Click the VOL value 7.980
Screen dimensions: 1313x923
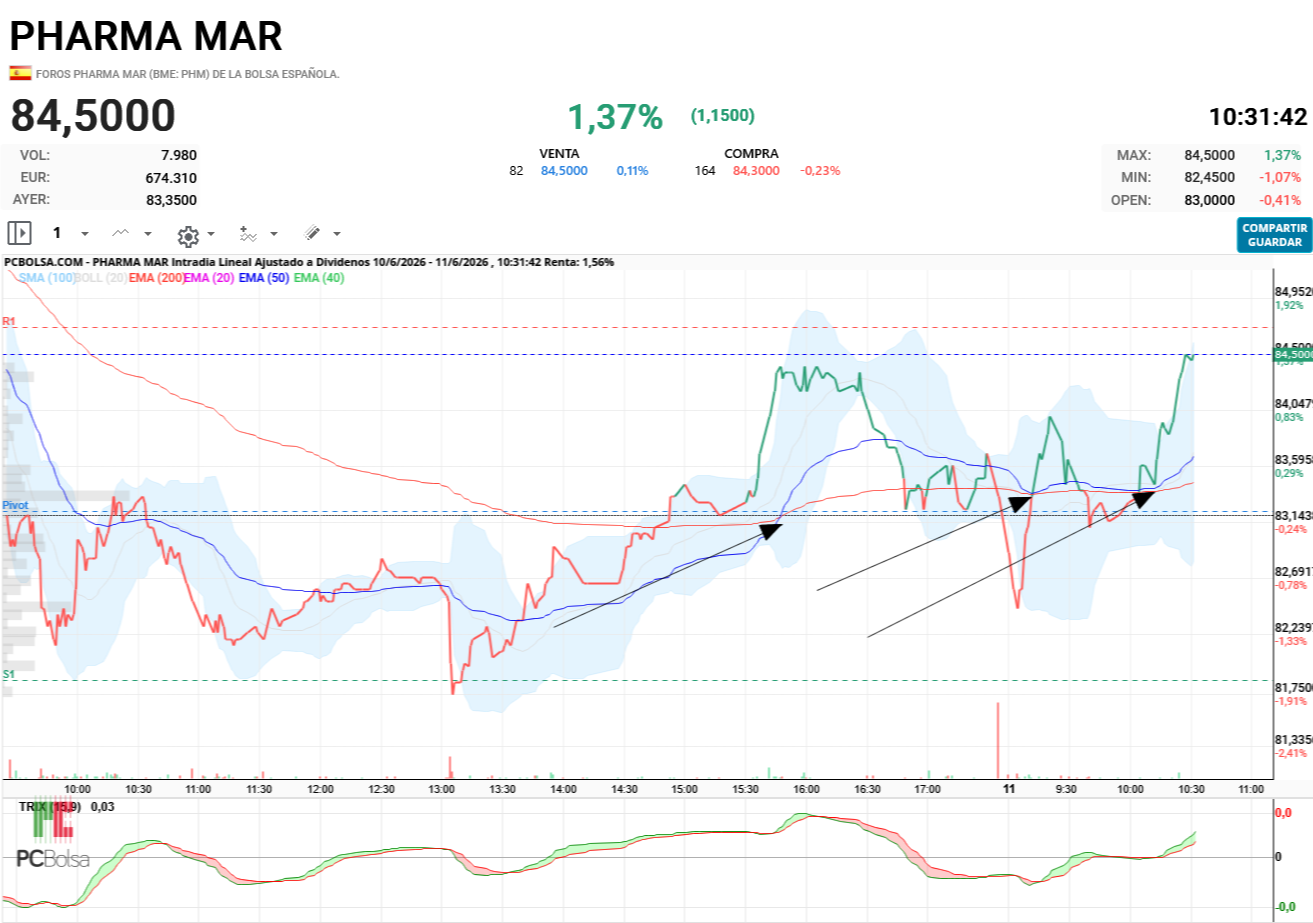[179, 155]
